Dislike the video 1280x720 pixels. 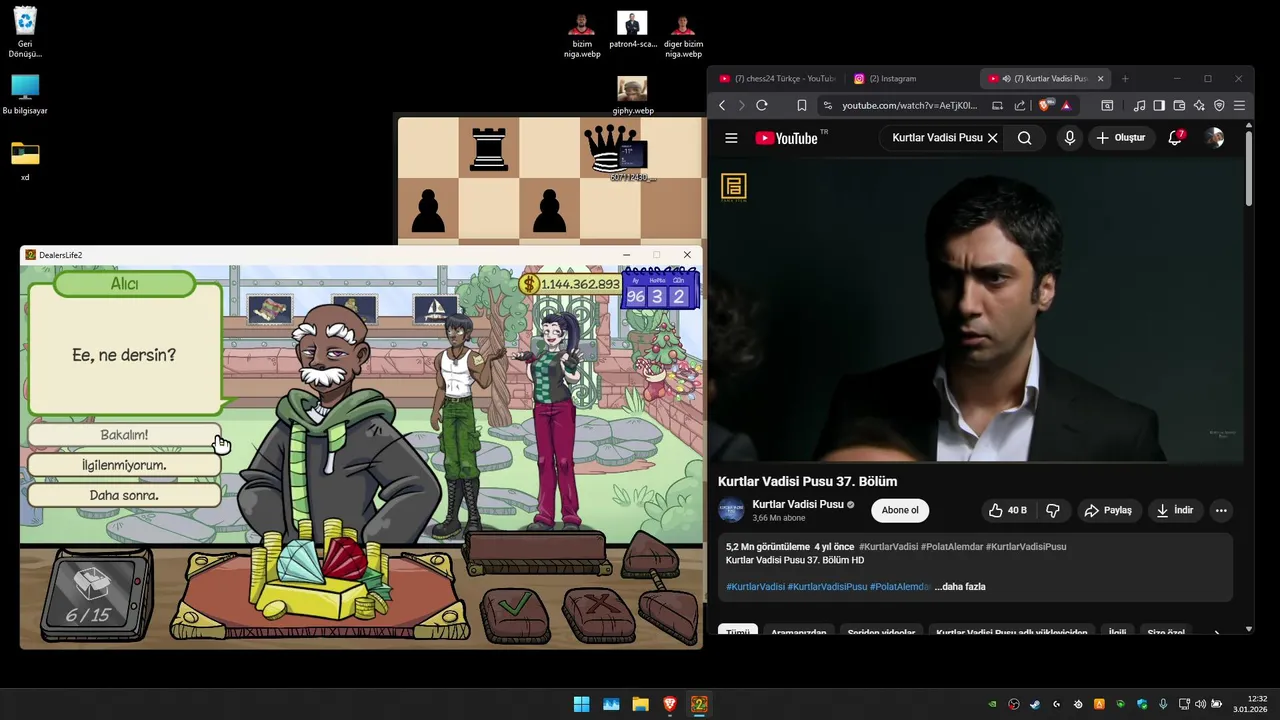1053,510
